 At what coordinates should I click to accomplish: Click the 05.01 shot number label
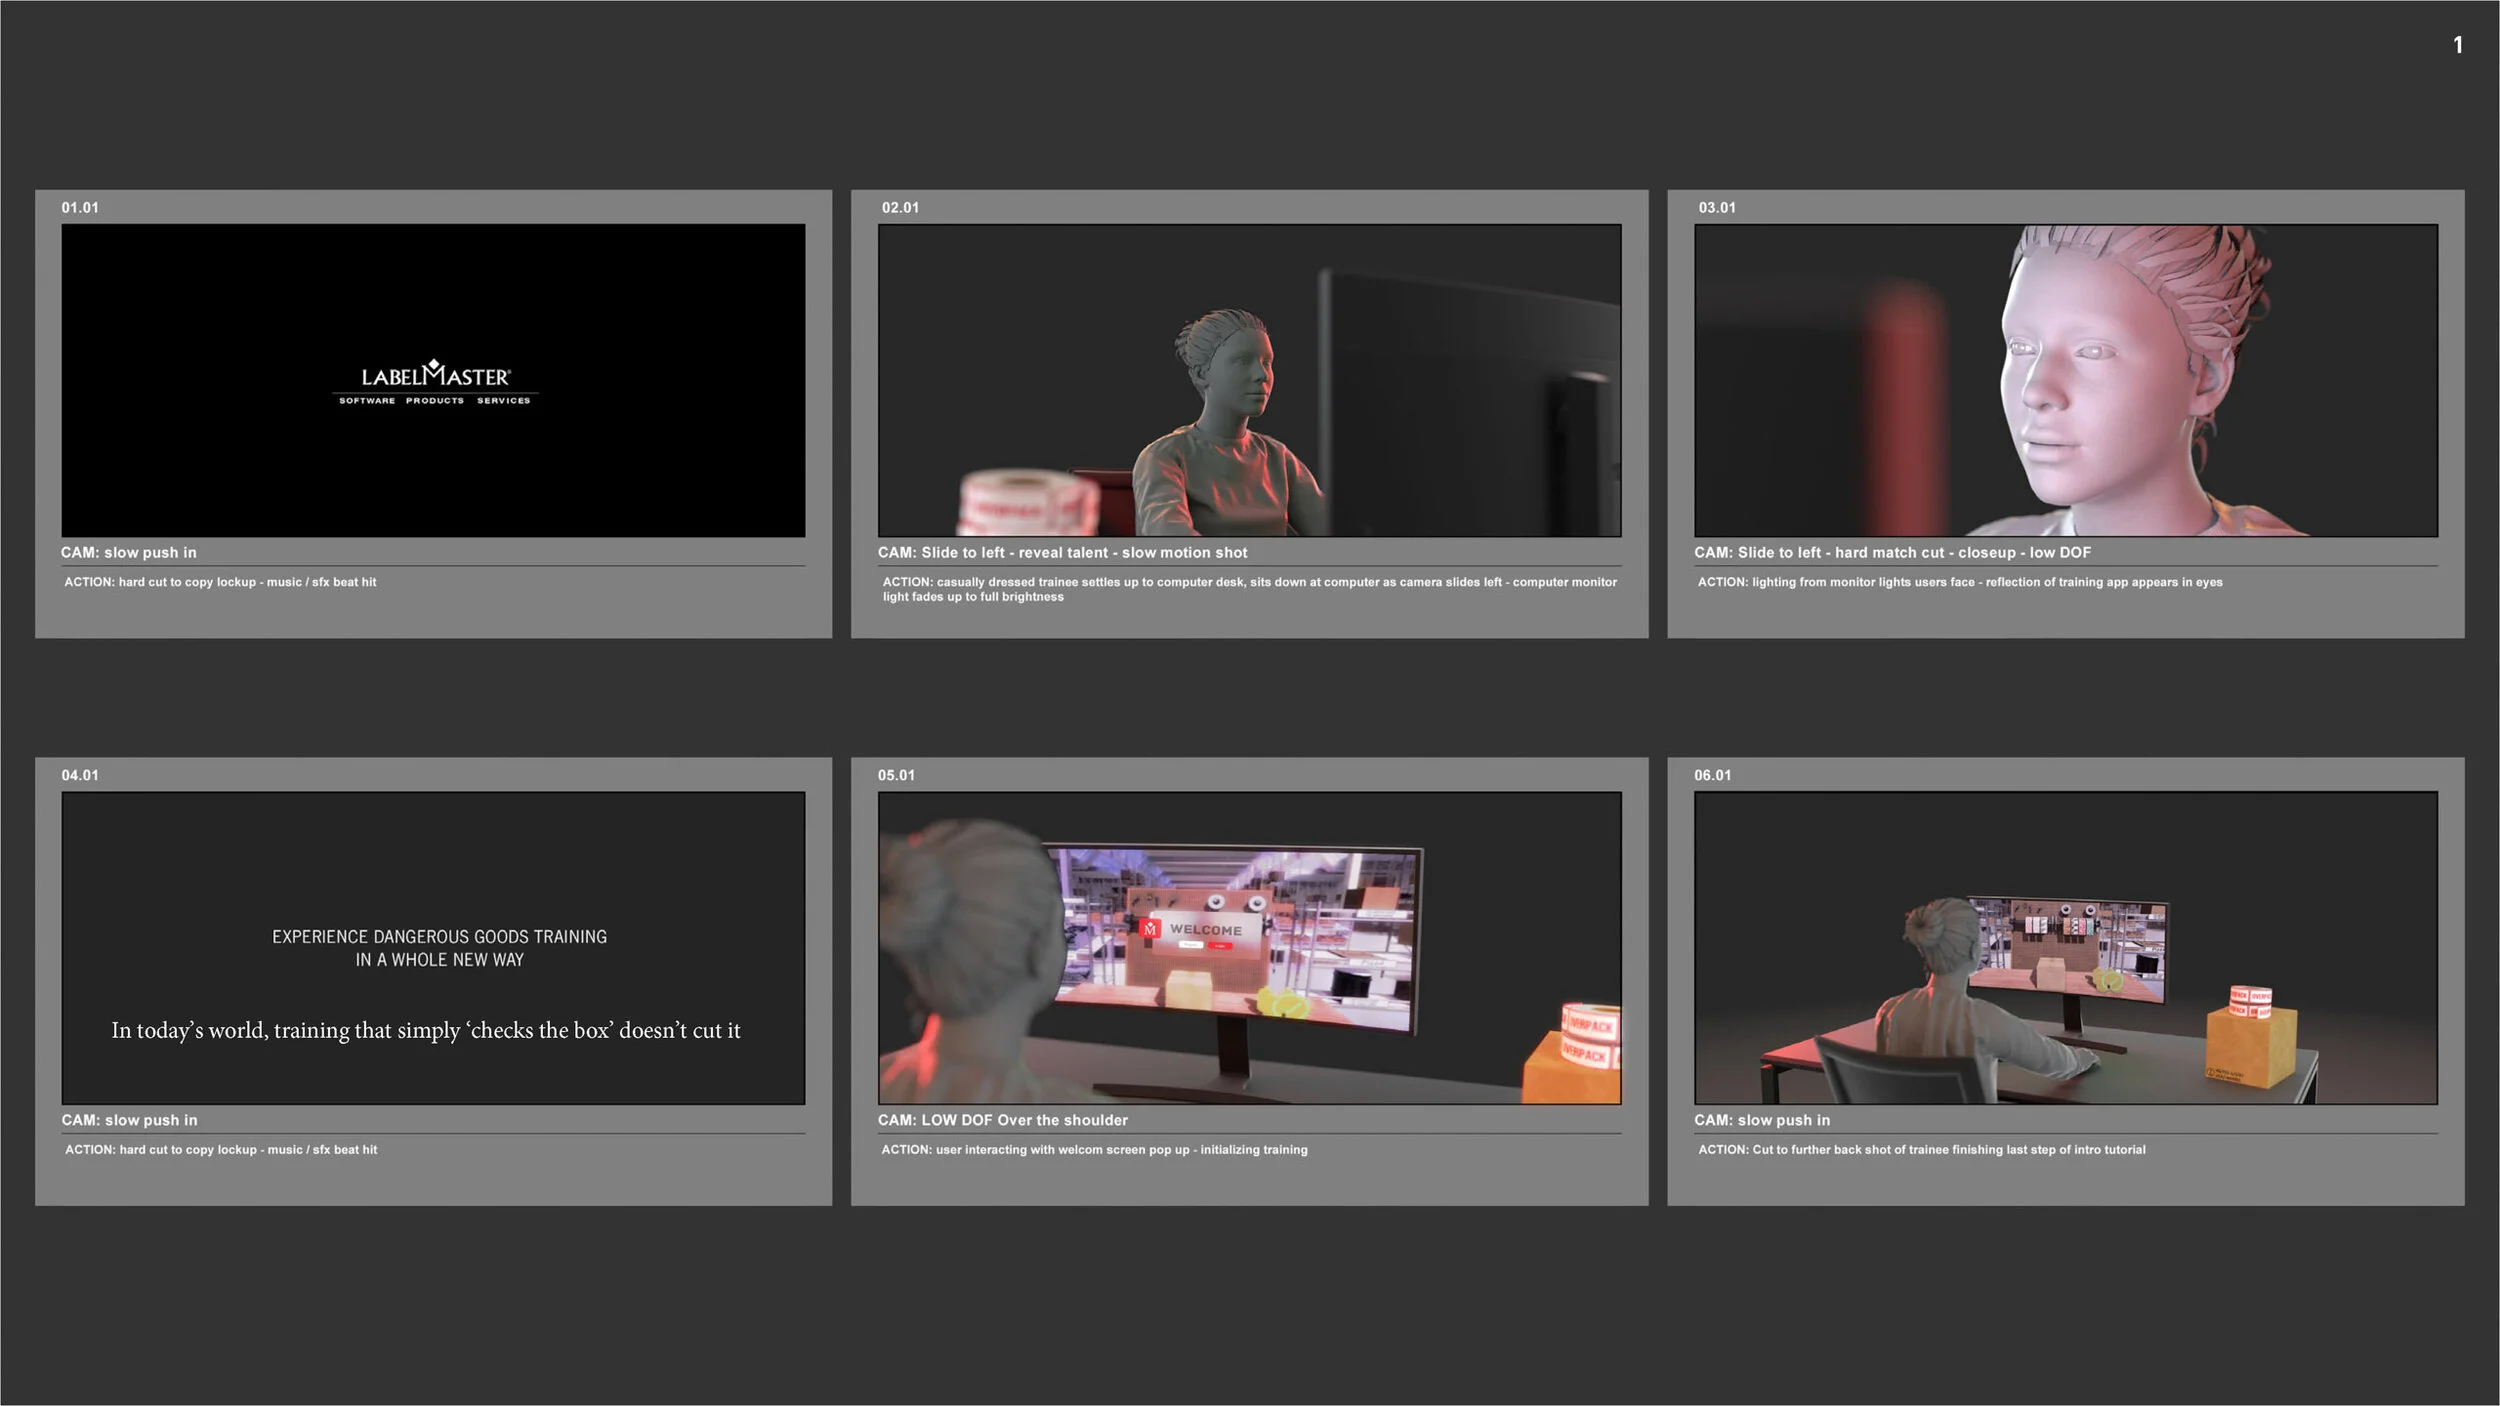tap(896, 775)
